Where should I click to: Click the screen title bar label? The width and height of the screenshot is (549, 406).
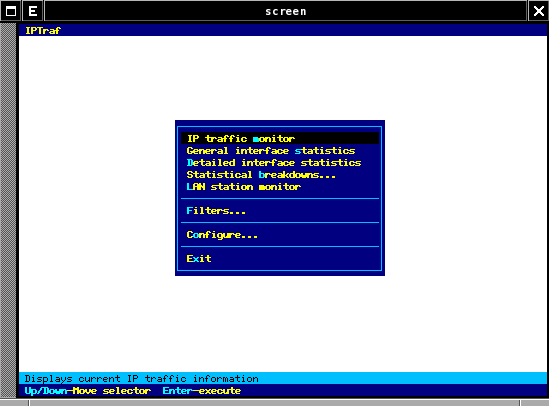286,12
